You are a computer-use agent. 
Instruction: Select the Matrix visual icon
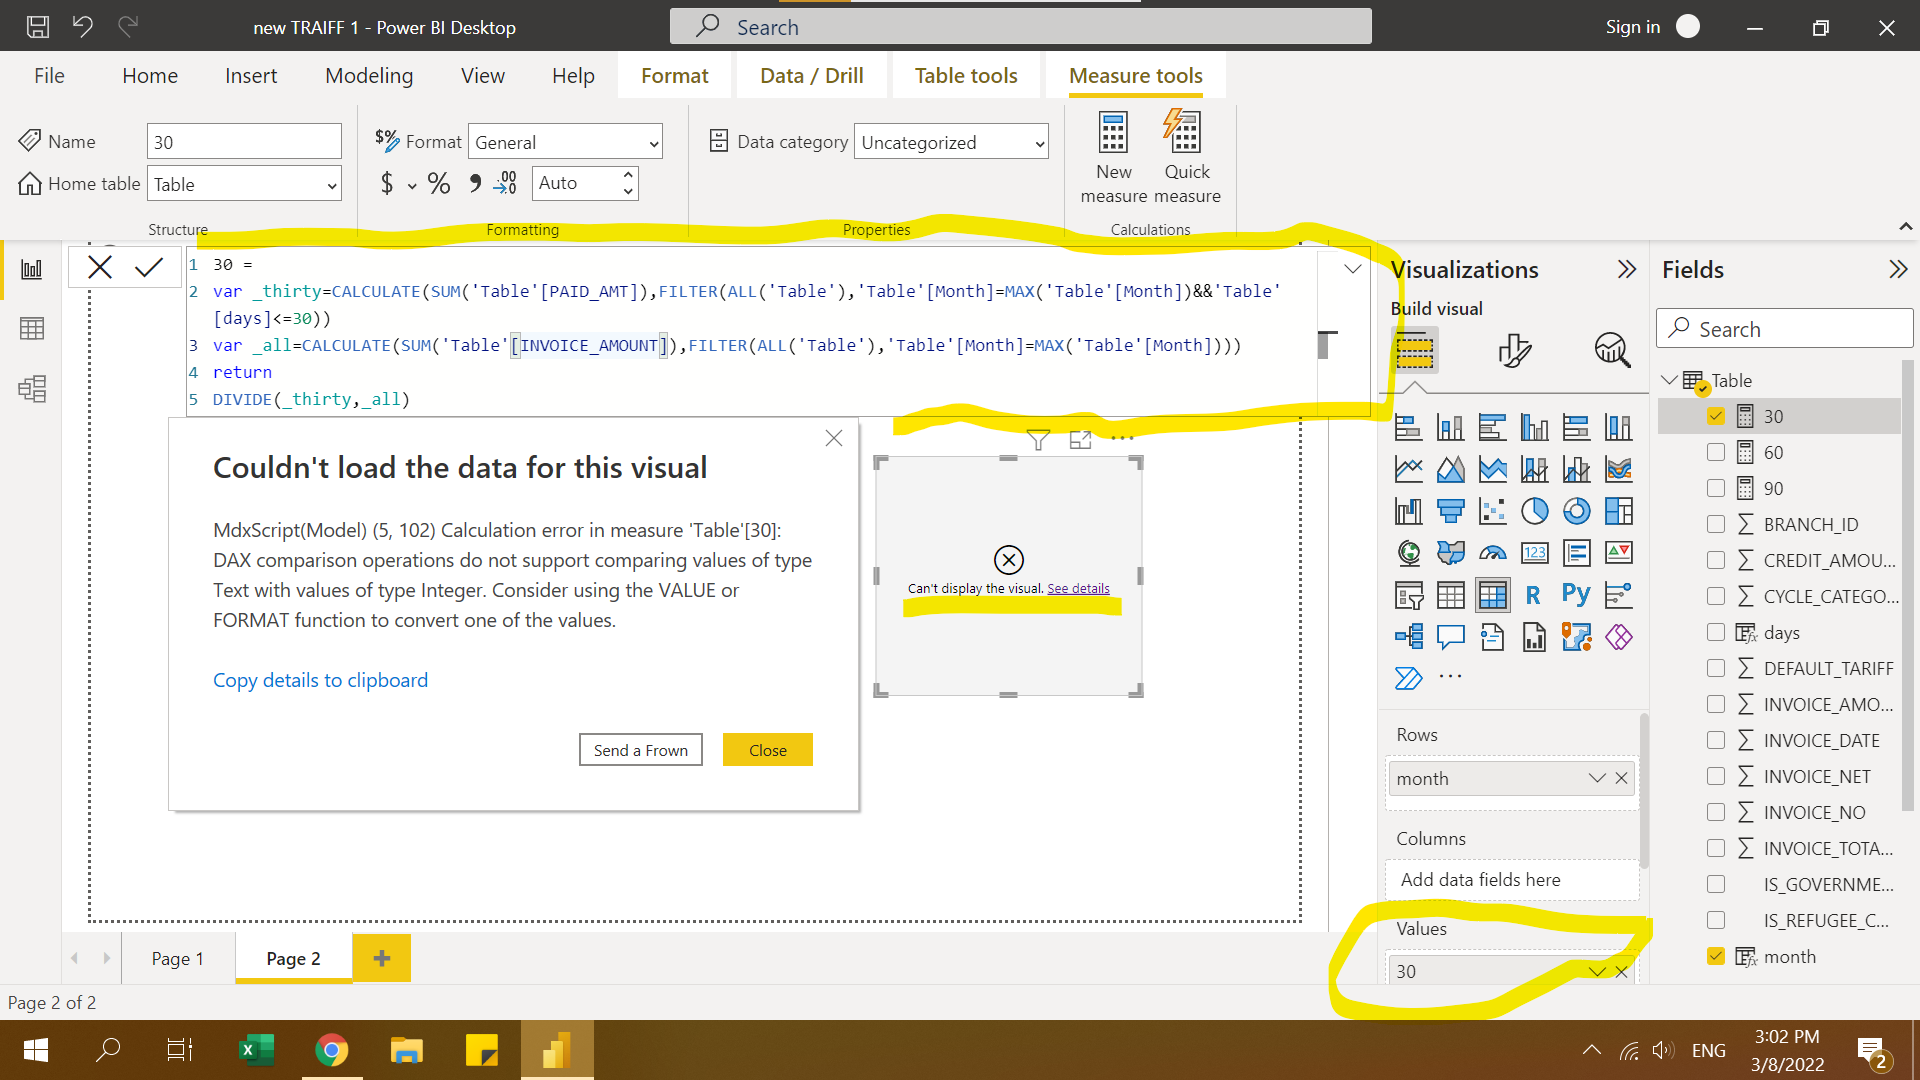pos(1492,595)
